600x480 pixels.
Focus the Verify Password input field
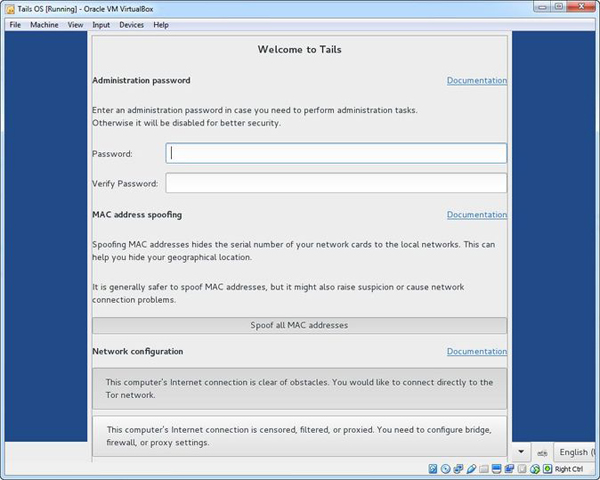tap(336, 183)
